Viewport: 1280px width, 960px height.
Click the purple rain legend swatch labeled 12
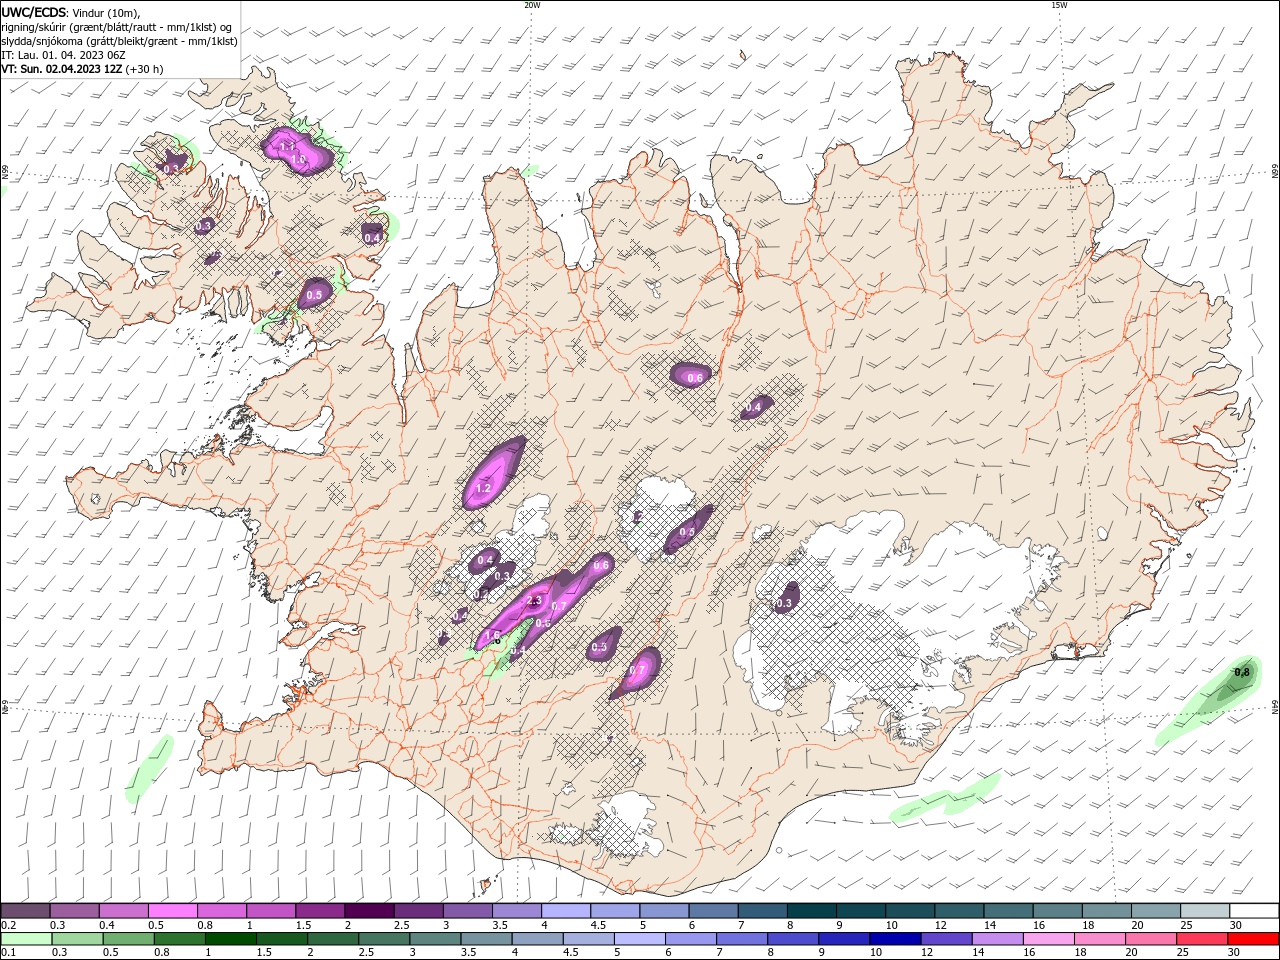click(945, 939)
